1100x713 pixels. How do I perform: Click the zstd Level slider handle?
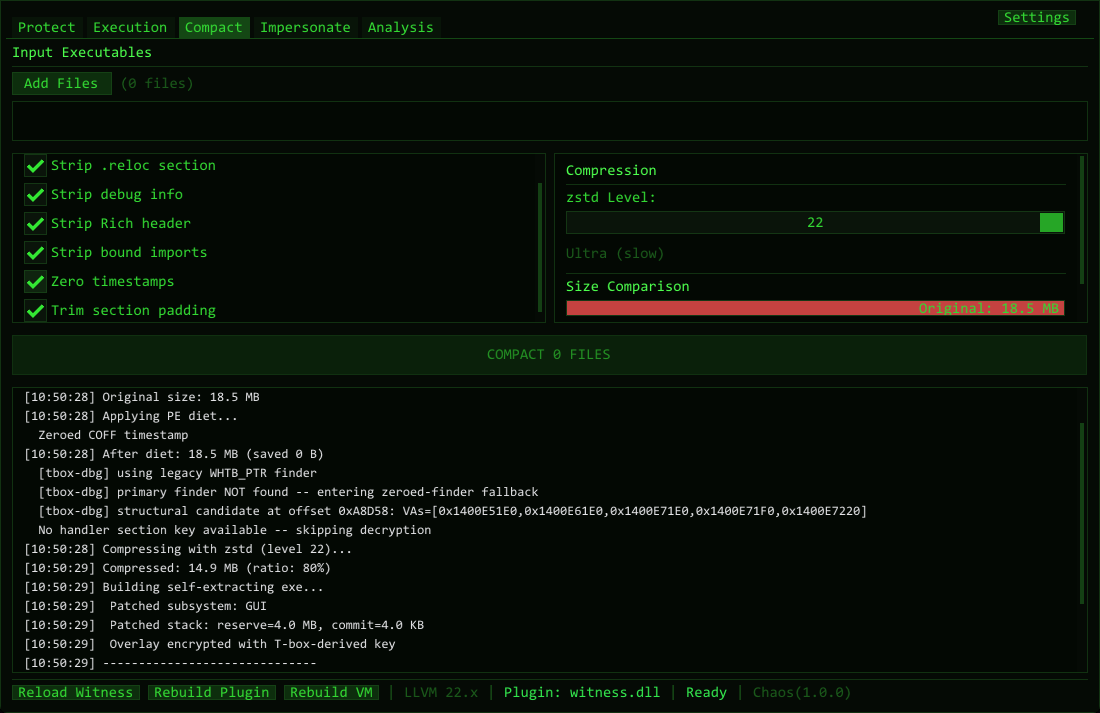[1051, 223]
